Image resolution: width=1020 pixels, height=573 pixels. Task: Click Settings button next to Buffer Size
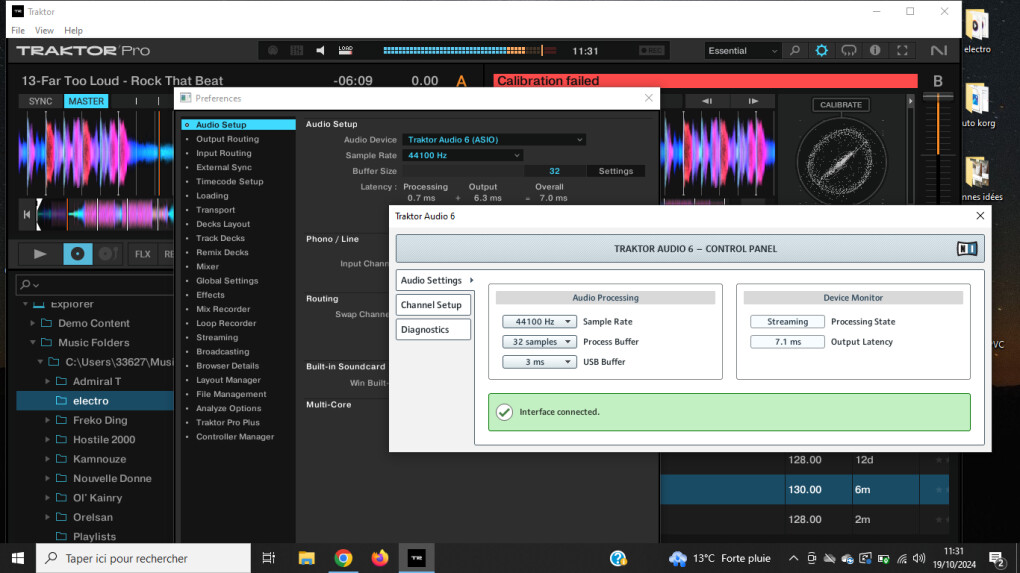[615, 171]
